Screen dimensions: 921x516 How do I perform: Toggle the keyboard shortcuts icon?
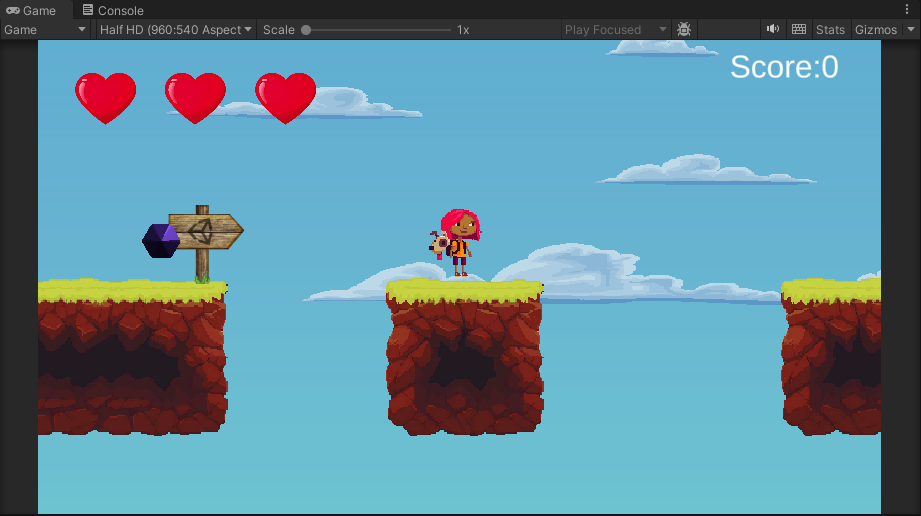pyautogui.click(x=799, y=29)
